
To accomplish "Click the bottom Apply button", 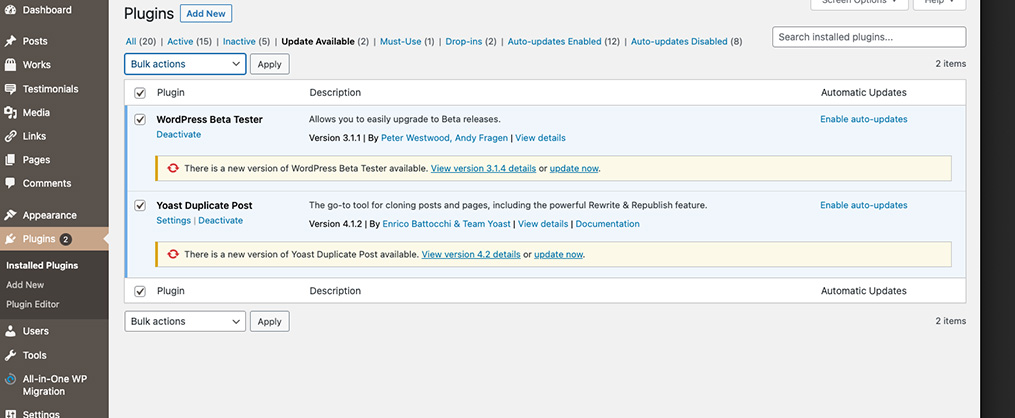I will [269, 322].
